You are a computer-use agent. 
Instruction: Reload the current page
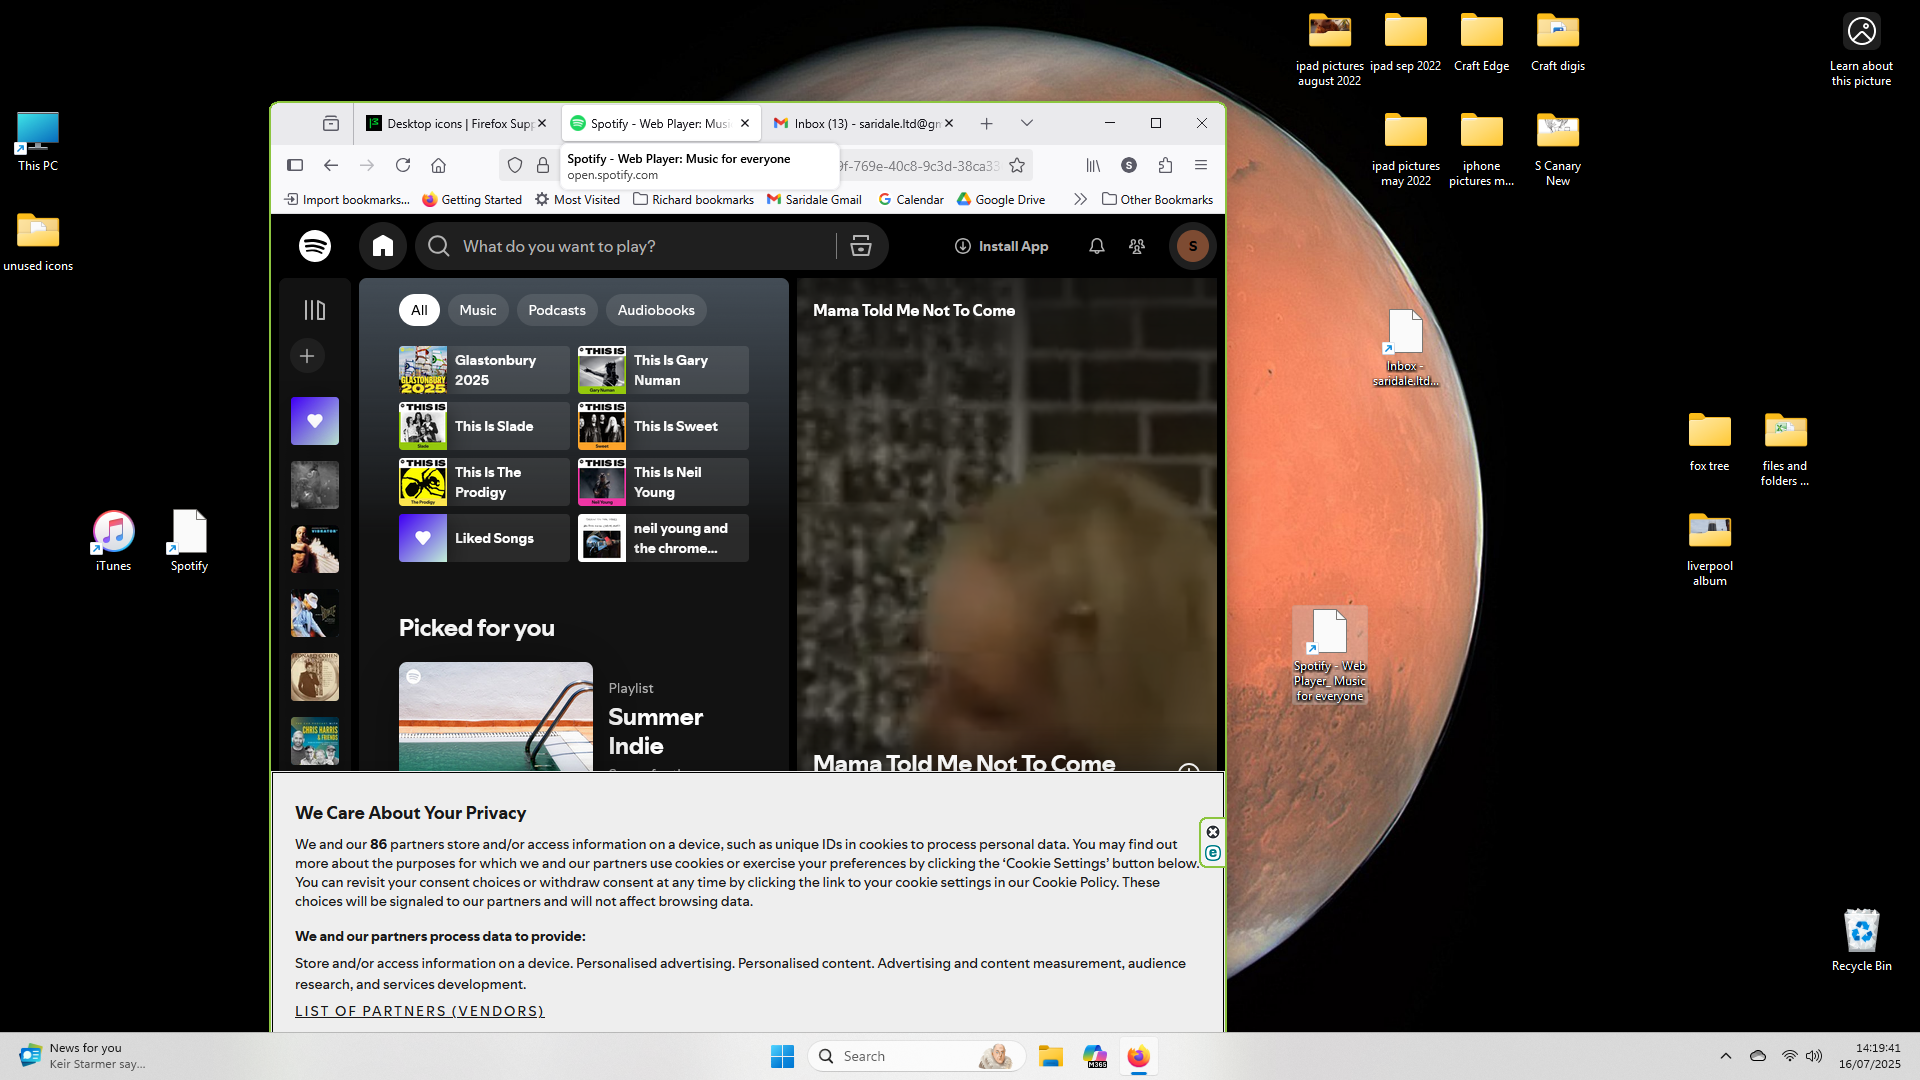[x=403, y=165]
